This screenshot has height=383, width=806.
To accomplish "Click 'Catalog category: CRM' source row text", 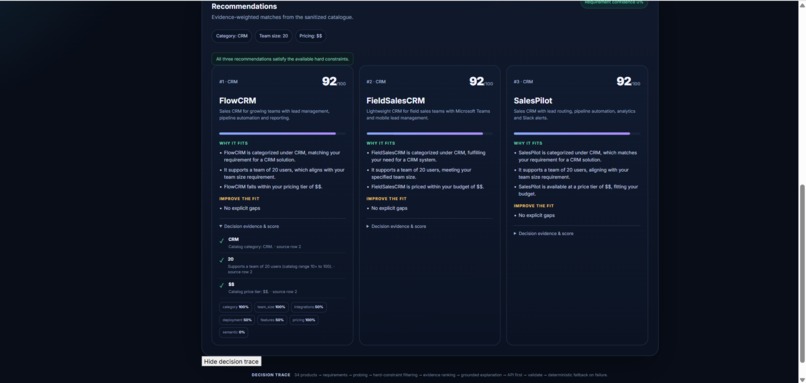I will pyautogui.click(x=265, y=247).
